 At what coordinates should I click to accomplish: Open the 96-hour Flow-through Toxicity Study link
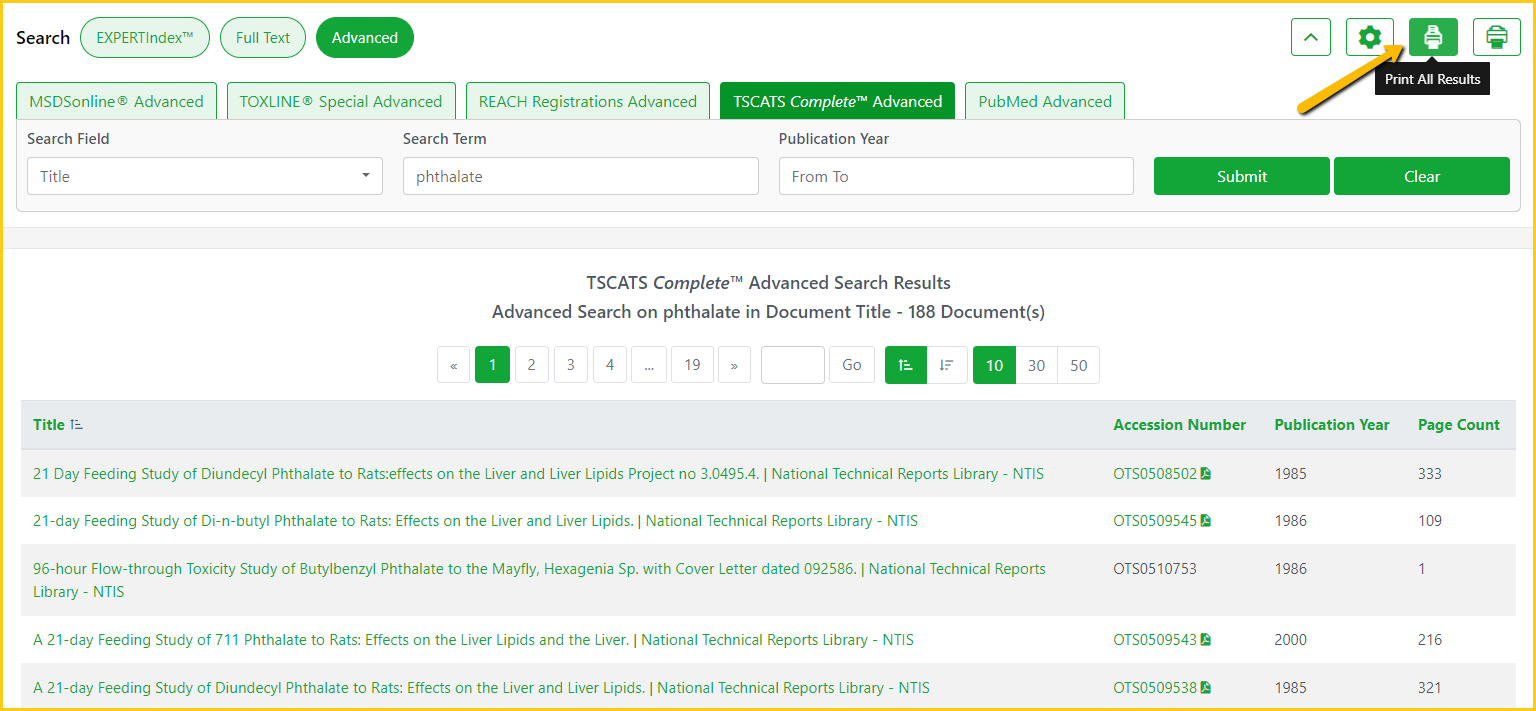(x=444, y=569)
